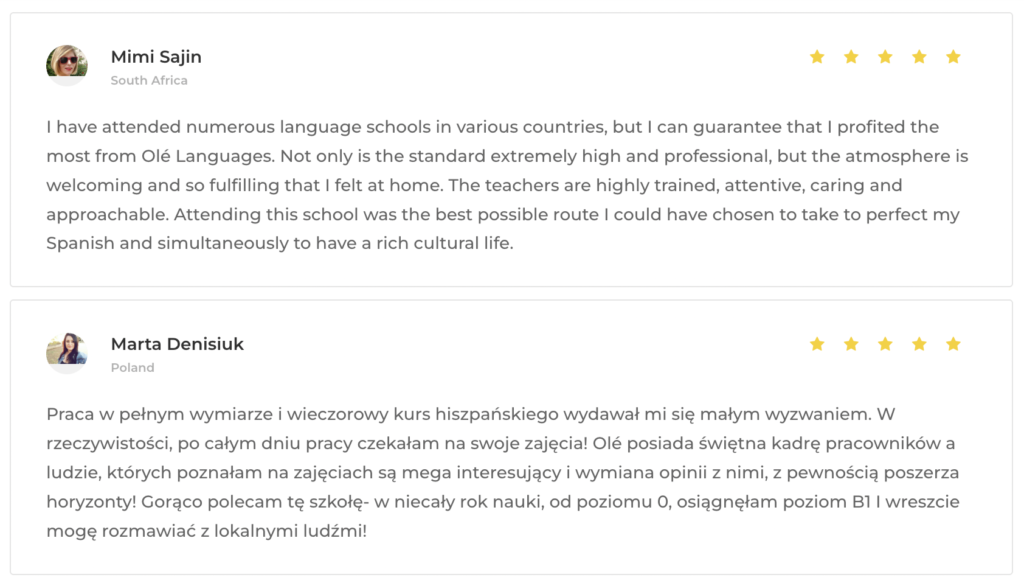Click Mimi Sajin's profile photo
Screen dimensions: 1024x583
67,65
